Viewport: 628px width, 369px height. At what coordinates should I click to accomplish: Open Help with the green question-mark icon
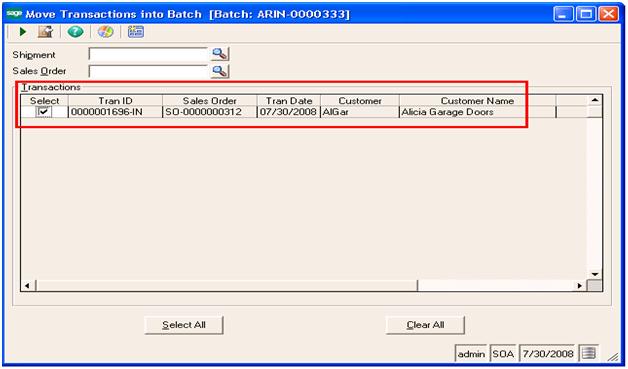pos(75,32)
